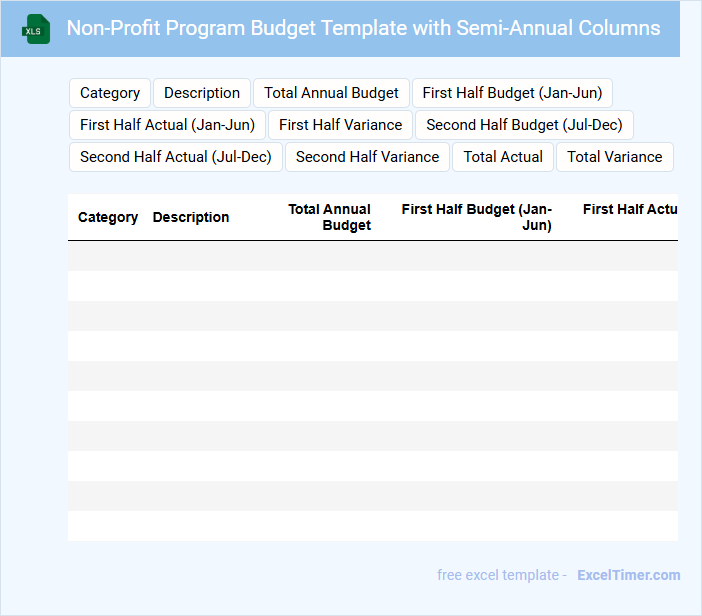This screenshot has height=616, width=702.
Task: Select the First Half Variance tag
Action: pos(340,125)
